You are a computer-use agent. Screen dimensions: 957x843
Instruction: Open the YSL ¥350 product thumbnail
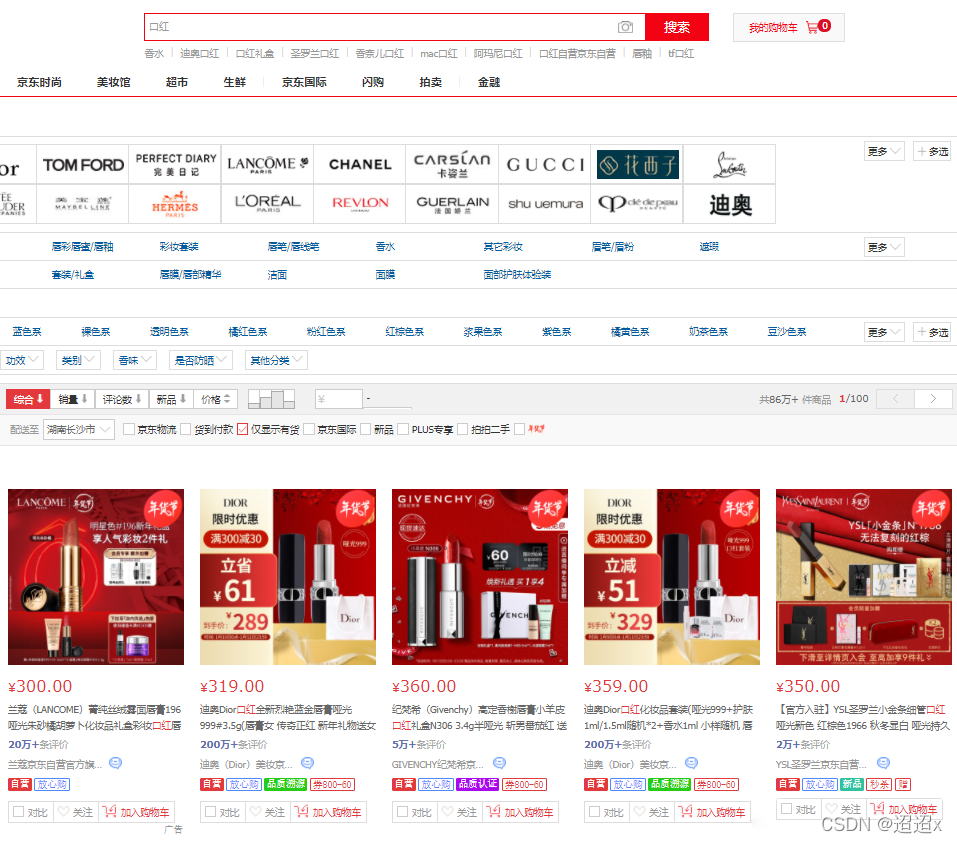[x=864, y=577]
